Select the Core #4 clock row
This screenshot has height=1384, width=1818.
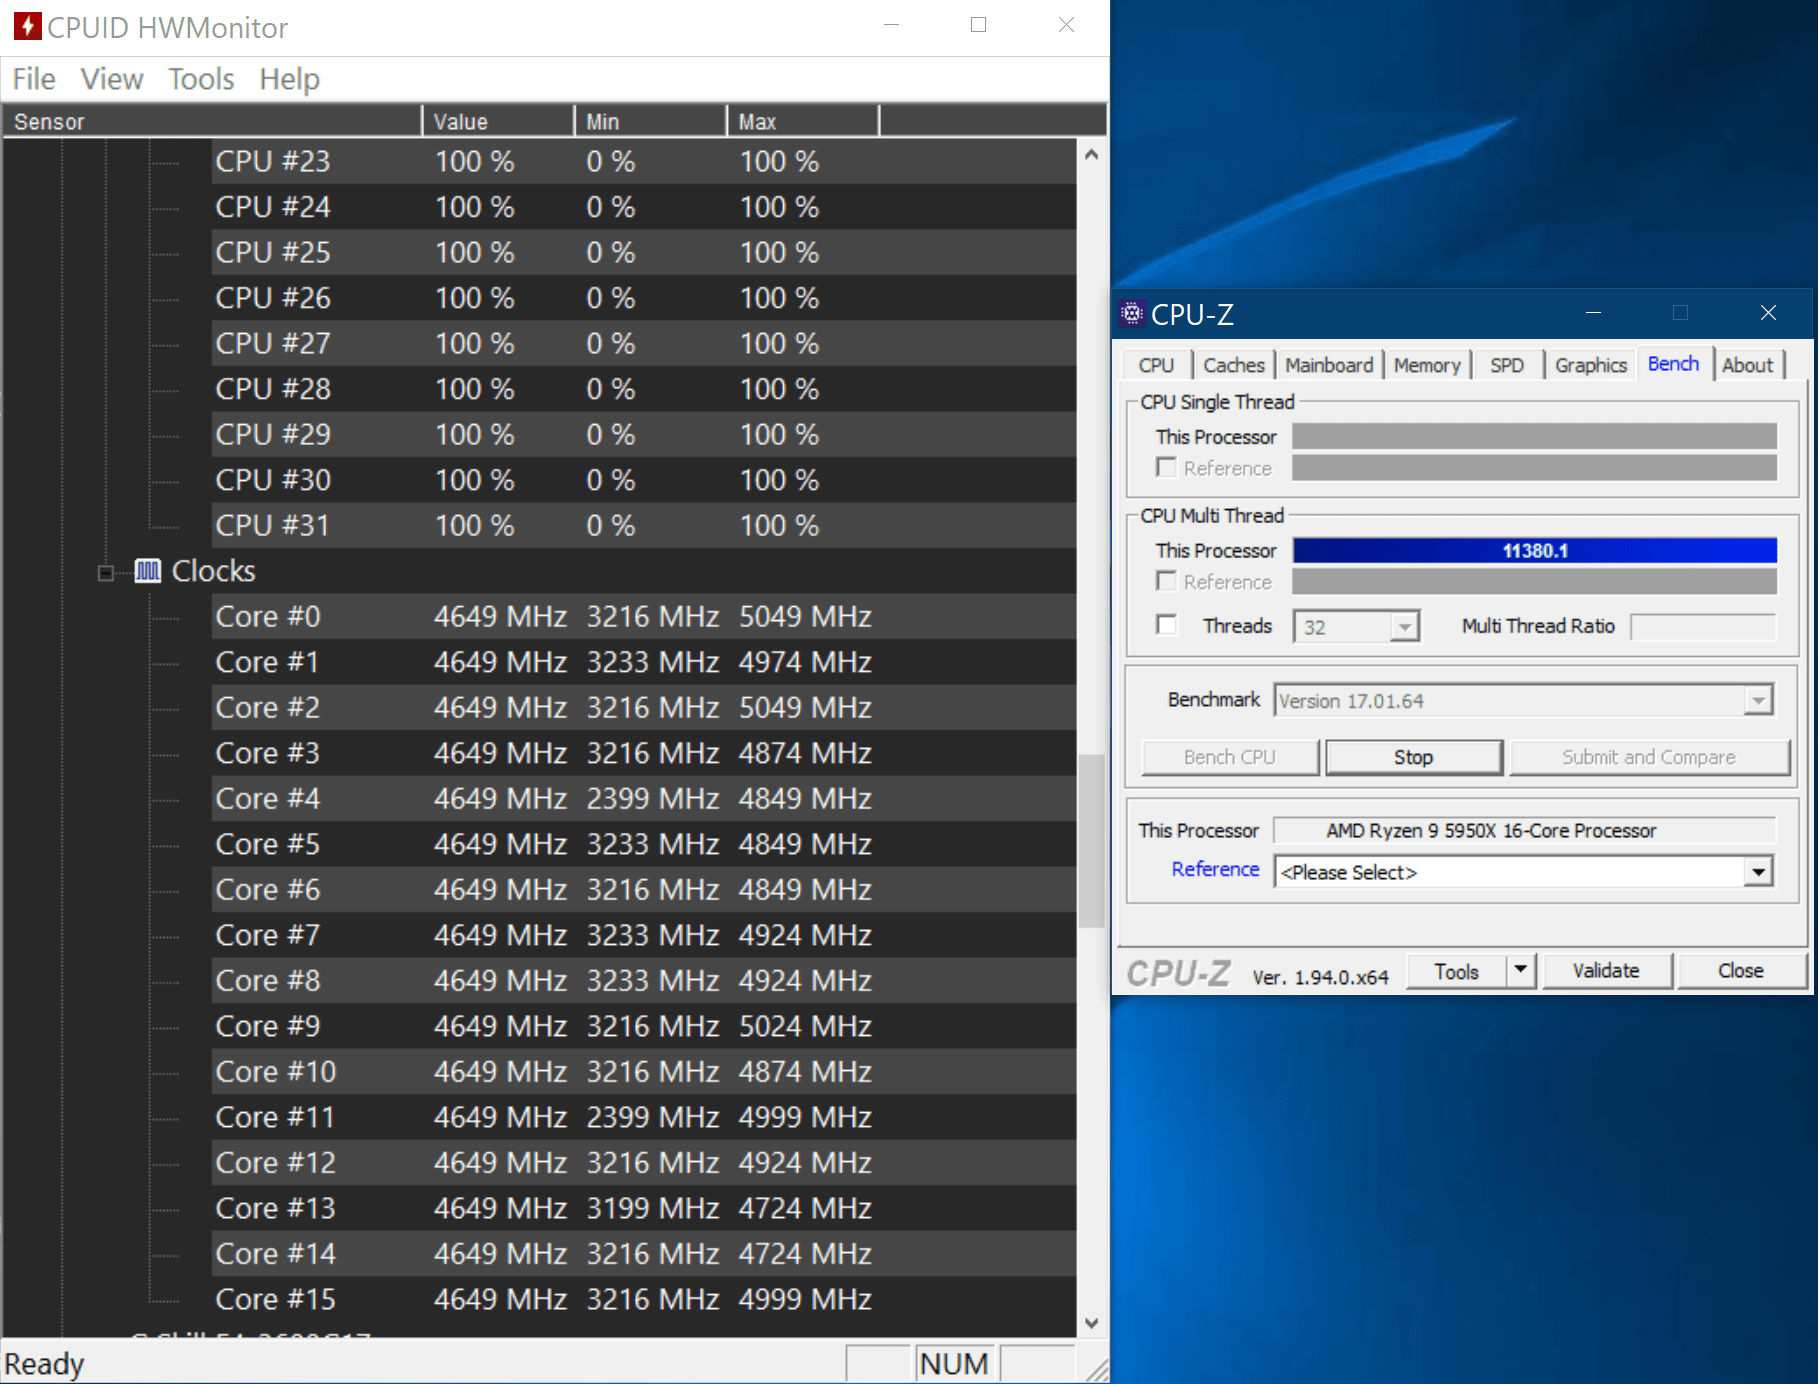point(644,798)
